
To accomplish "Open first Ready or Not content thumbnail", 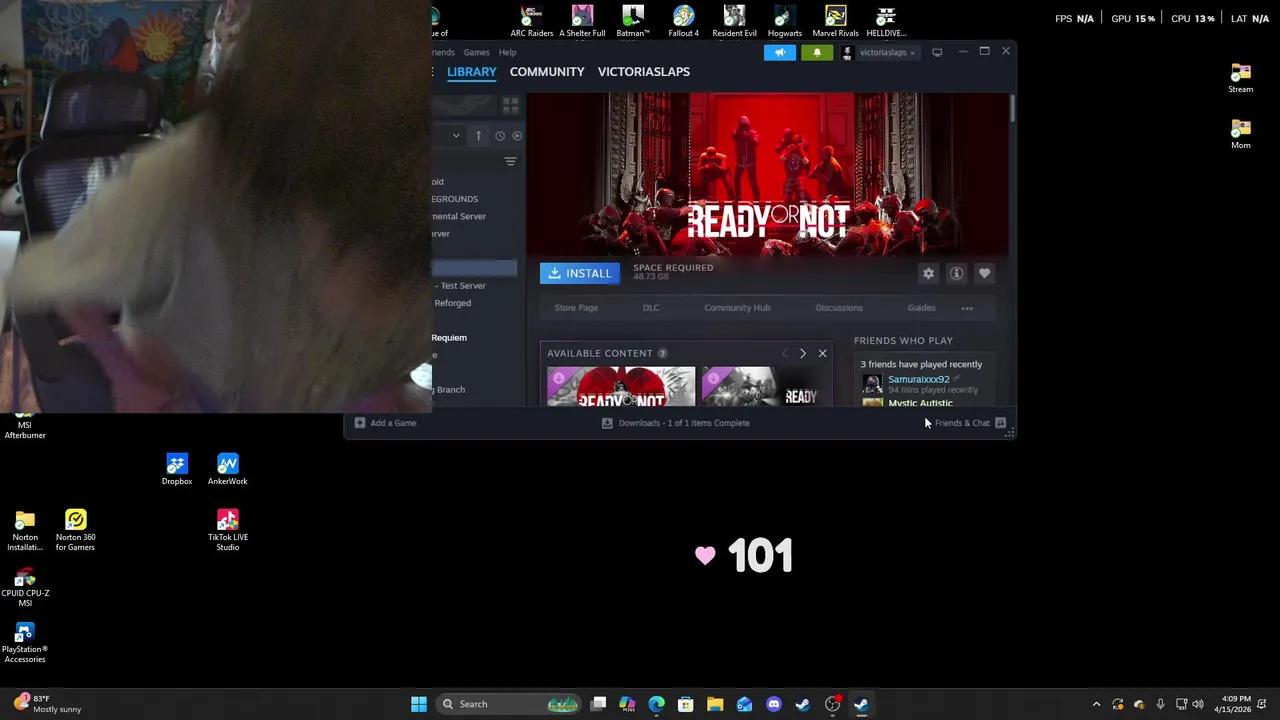I will (x=621, y=386).
